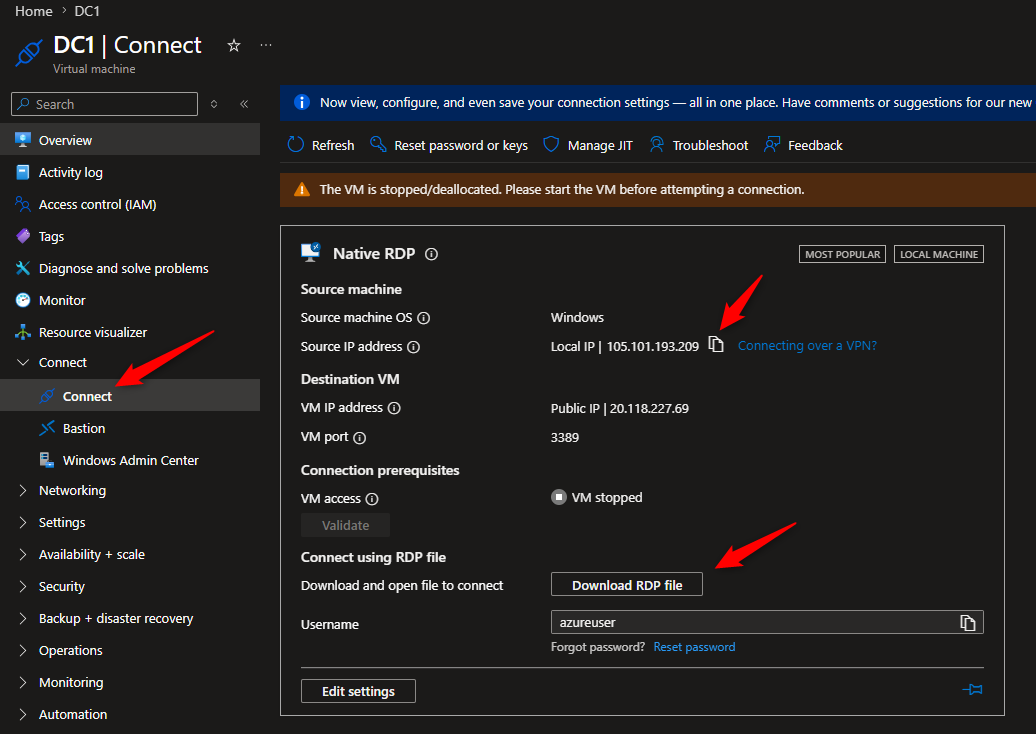
Task: Click the Monitor gauge icon
Action: coord(23,300)
